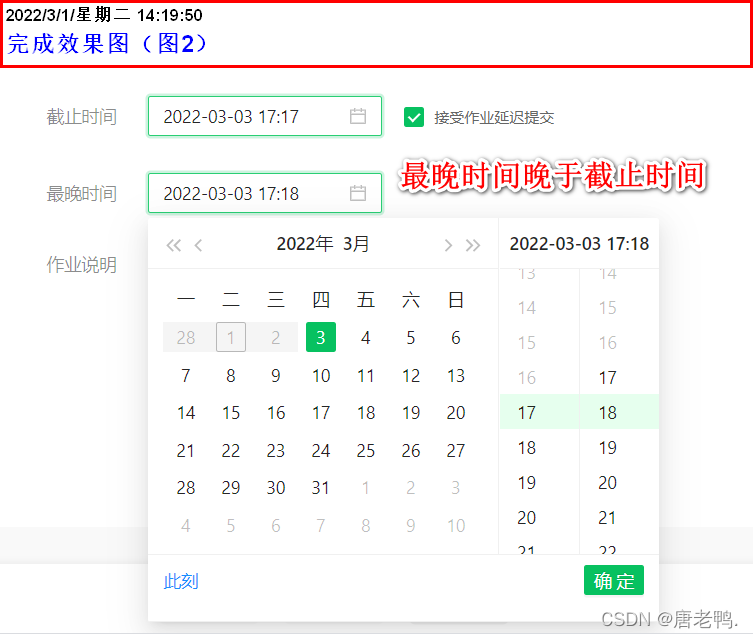
Task: Select March 29 date cell
Action: (x=231, y=488)
